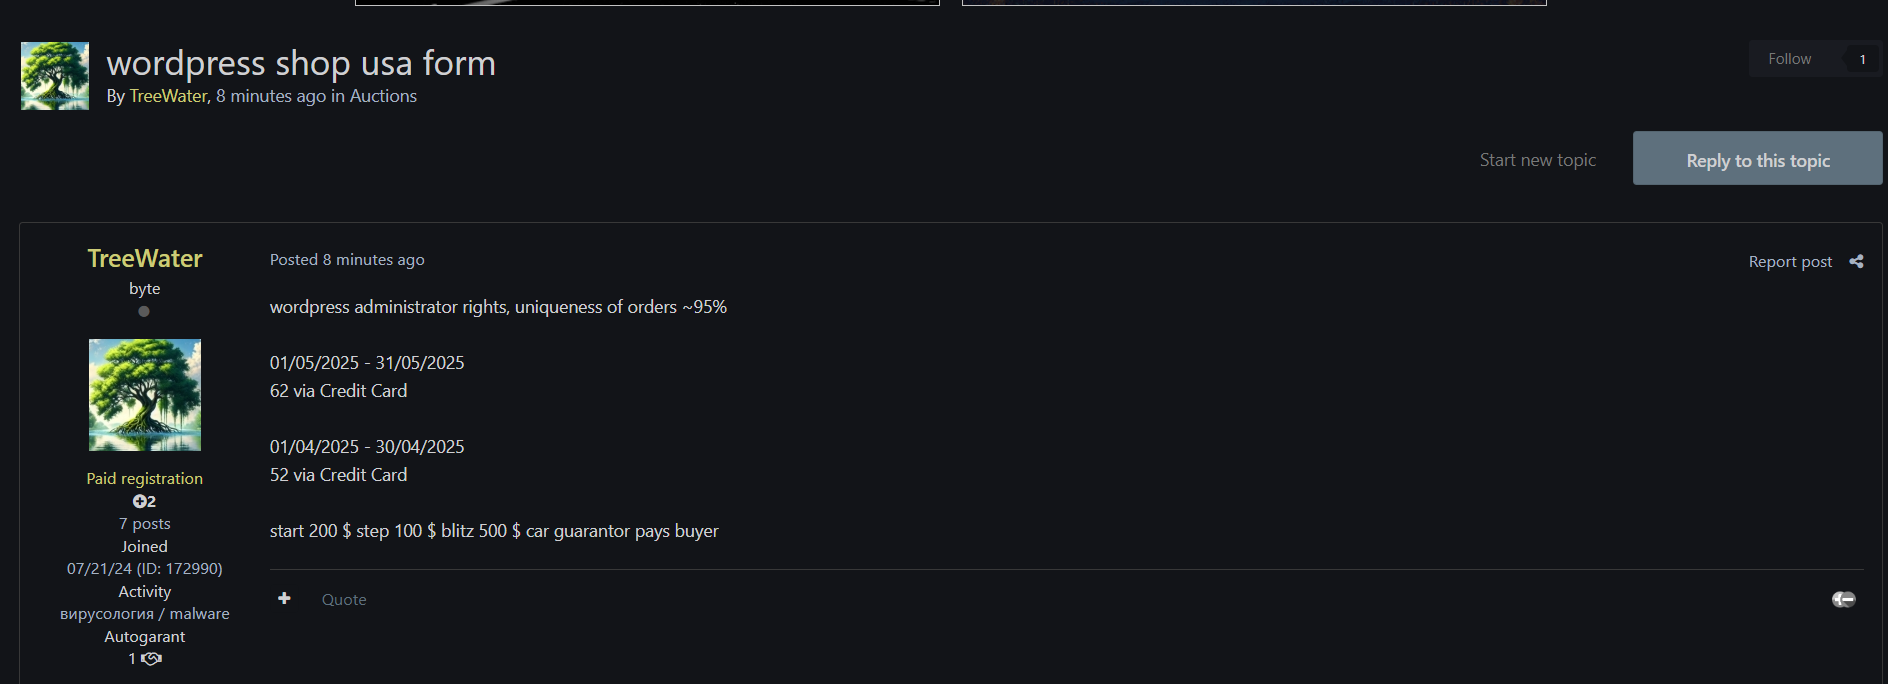Click Report post link

1790,261
